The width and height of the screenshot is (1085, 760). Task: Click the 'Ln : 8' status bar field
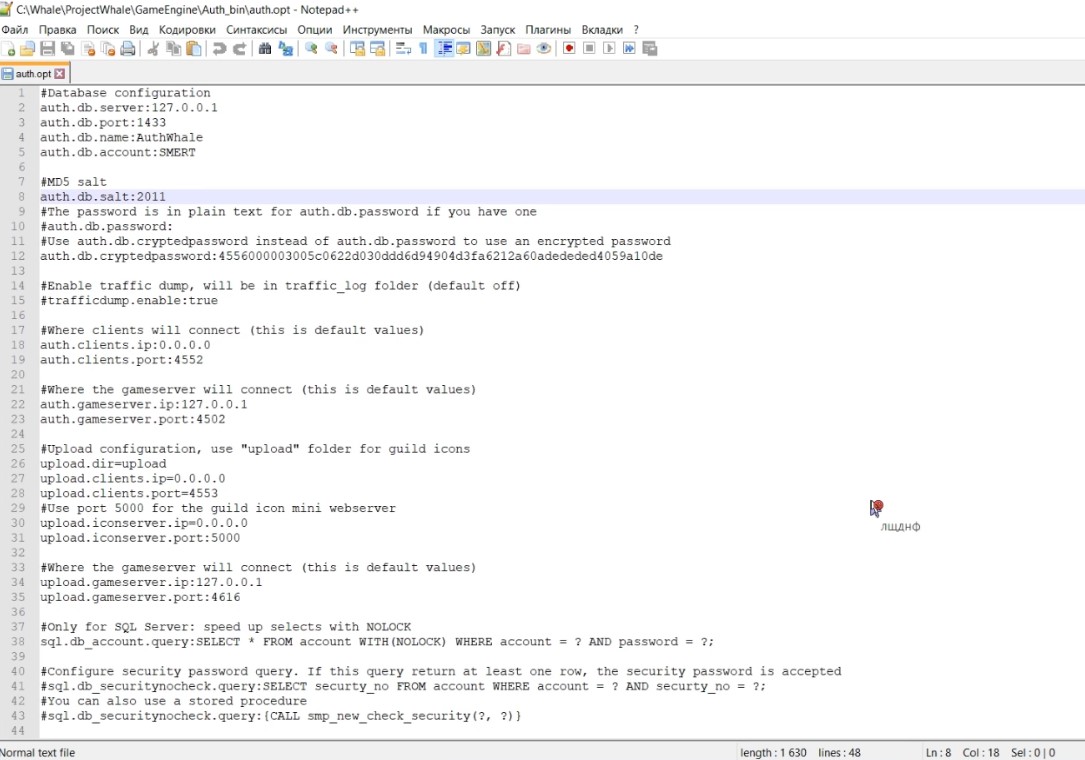pyautogui.click(x=938, y=752)
